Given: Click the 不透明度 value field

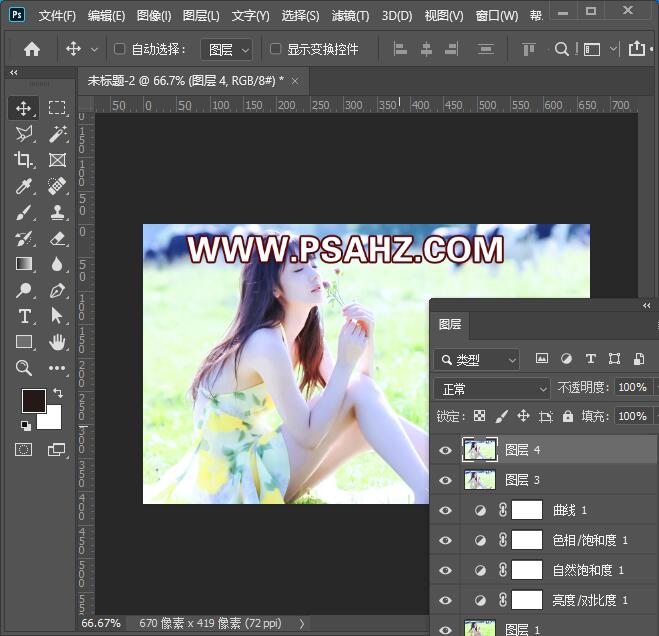Looking at the screenshot, I should [x=633, y=387].
